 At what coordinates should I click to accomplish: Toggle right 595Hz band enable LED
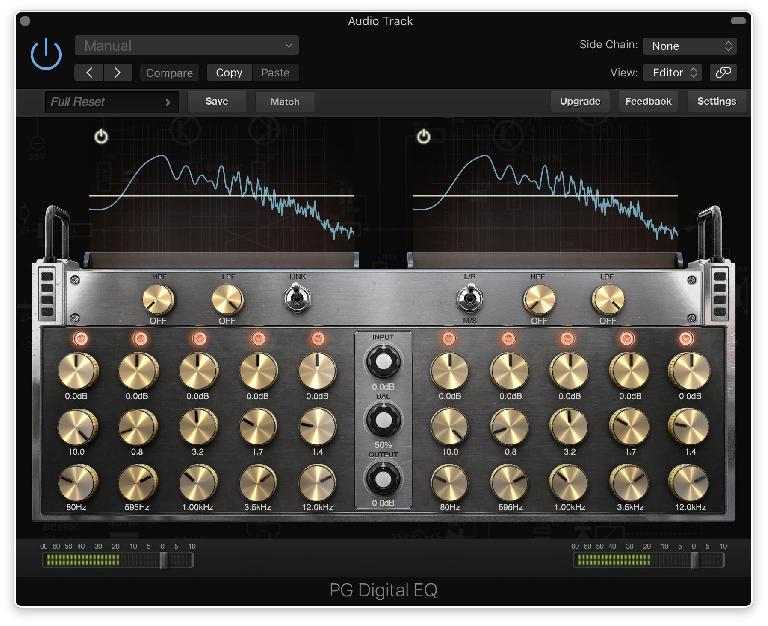pyautogui.click(x=508, y=338)
